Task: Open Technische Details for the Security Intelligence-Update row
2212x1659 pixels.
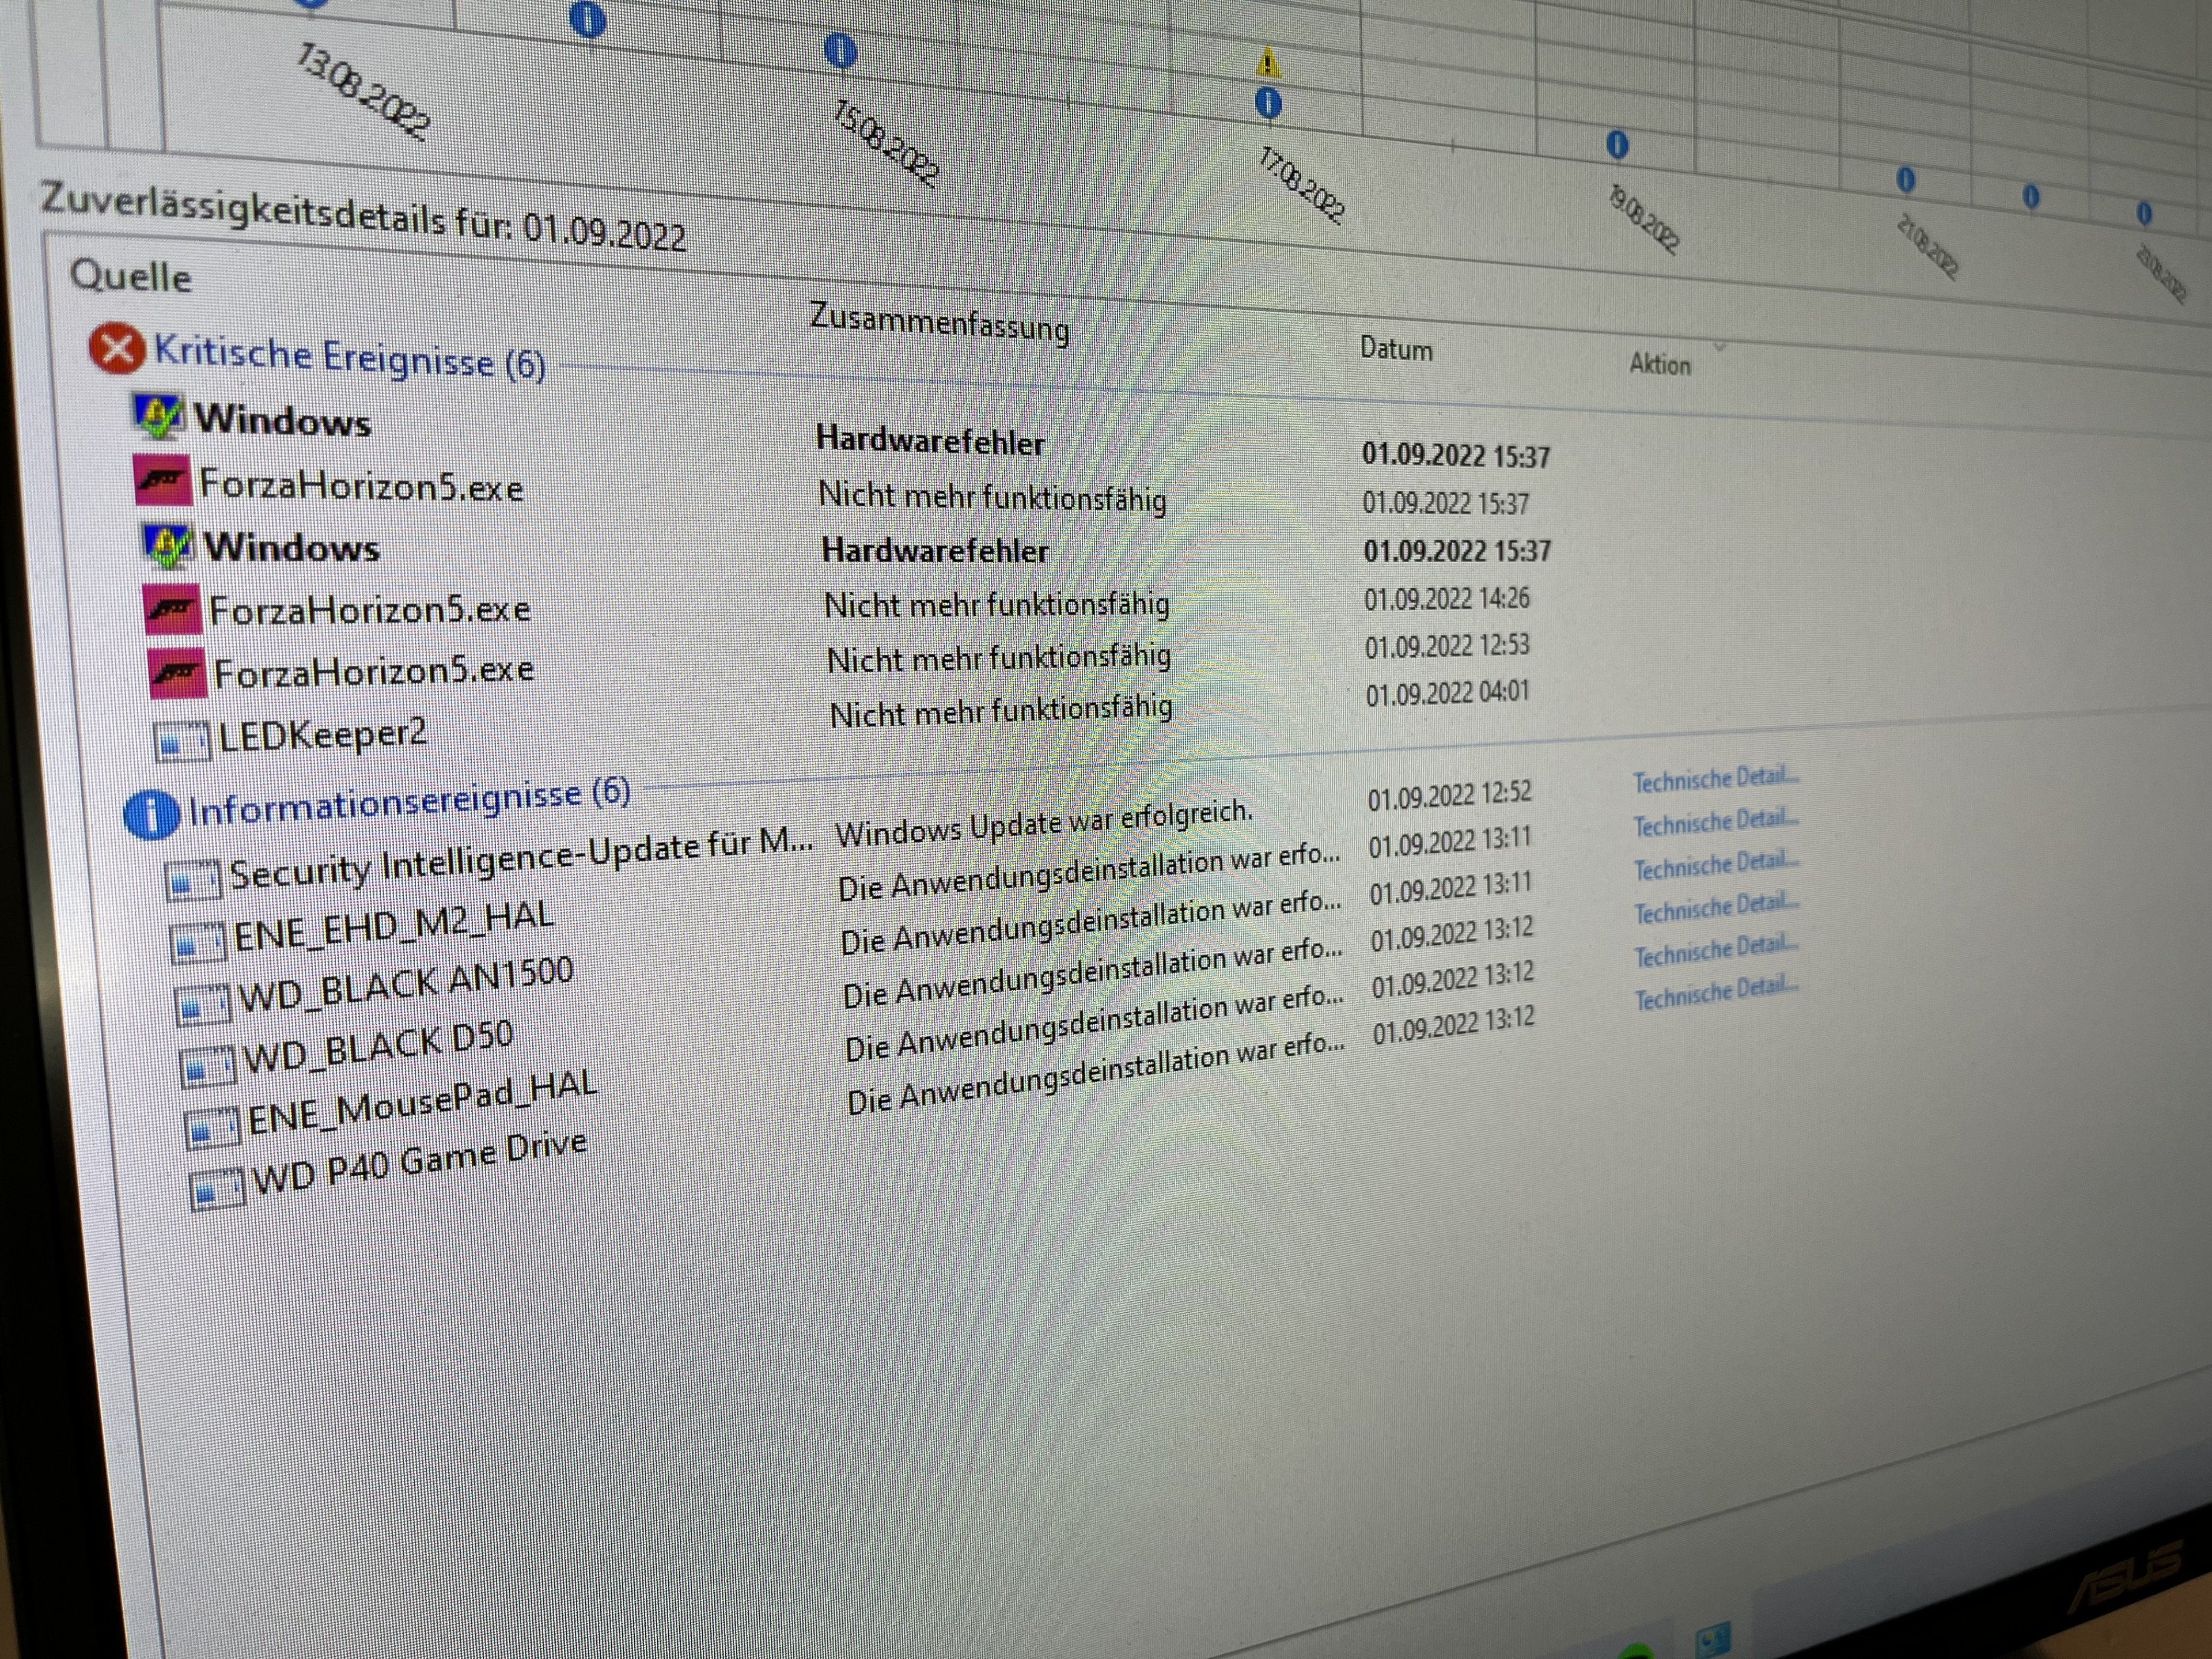Action: click(x=1716, y=779)
